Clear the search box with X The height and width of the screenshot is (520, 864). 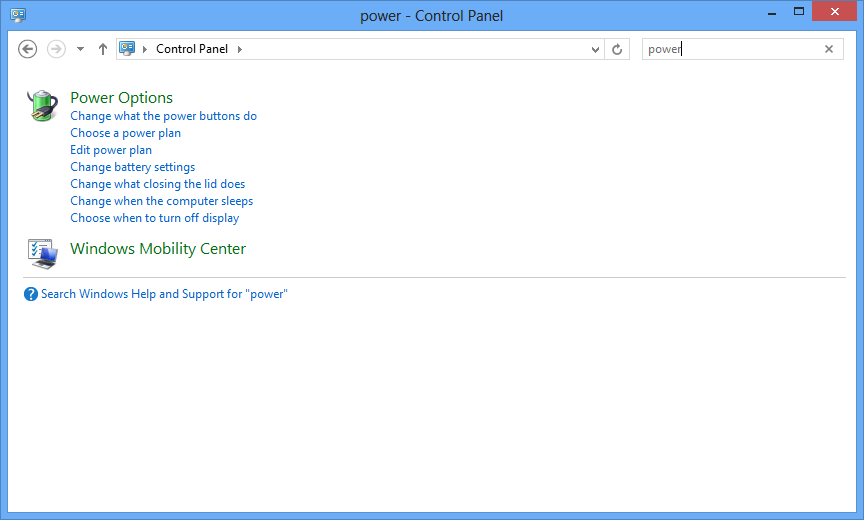(829, 49)
